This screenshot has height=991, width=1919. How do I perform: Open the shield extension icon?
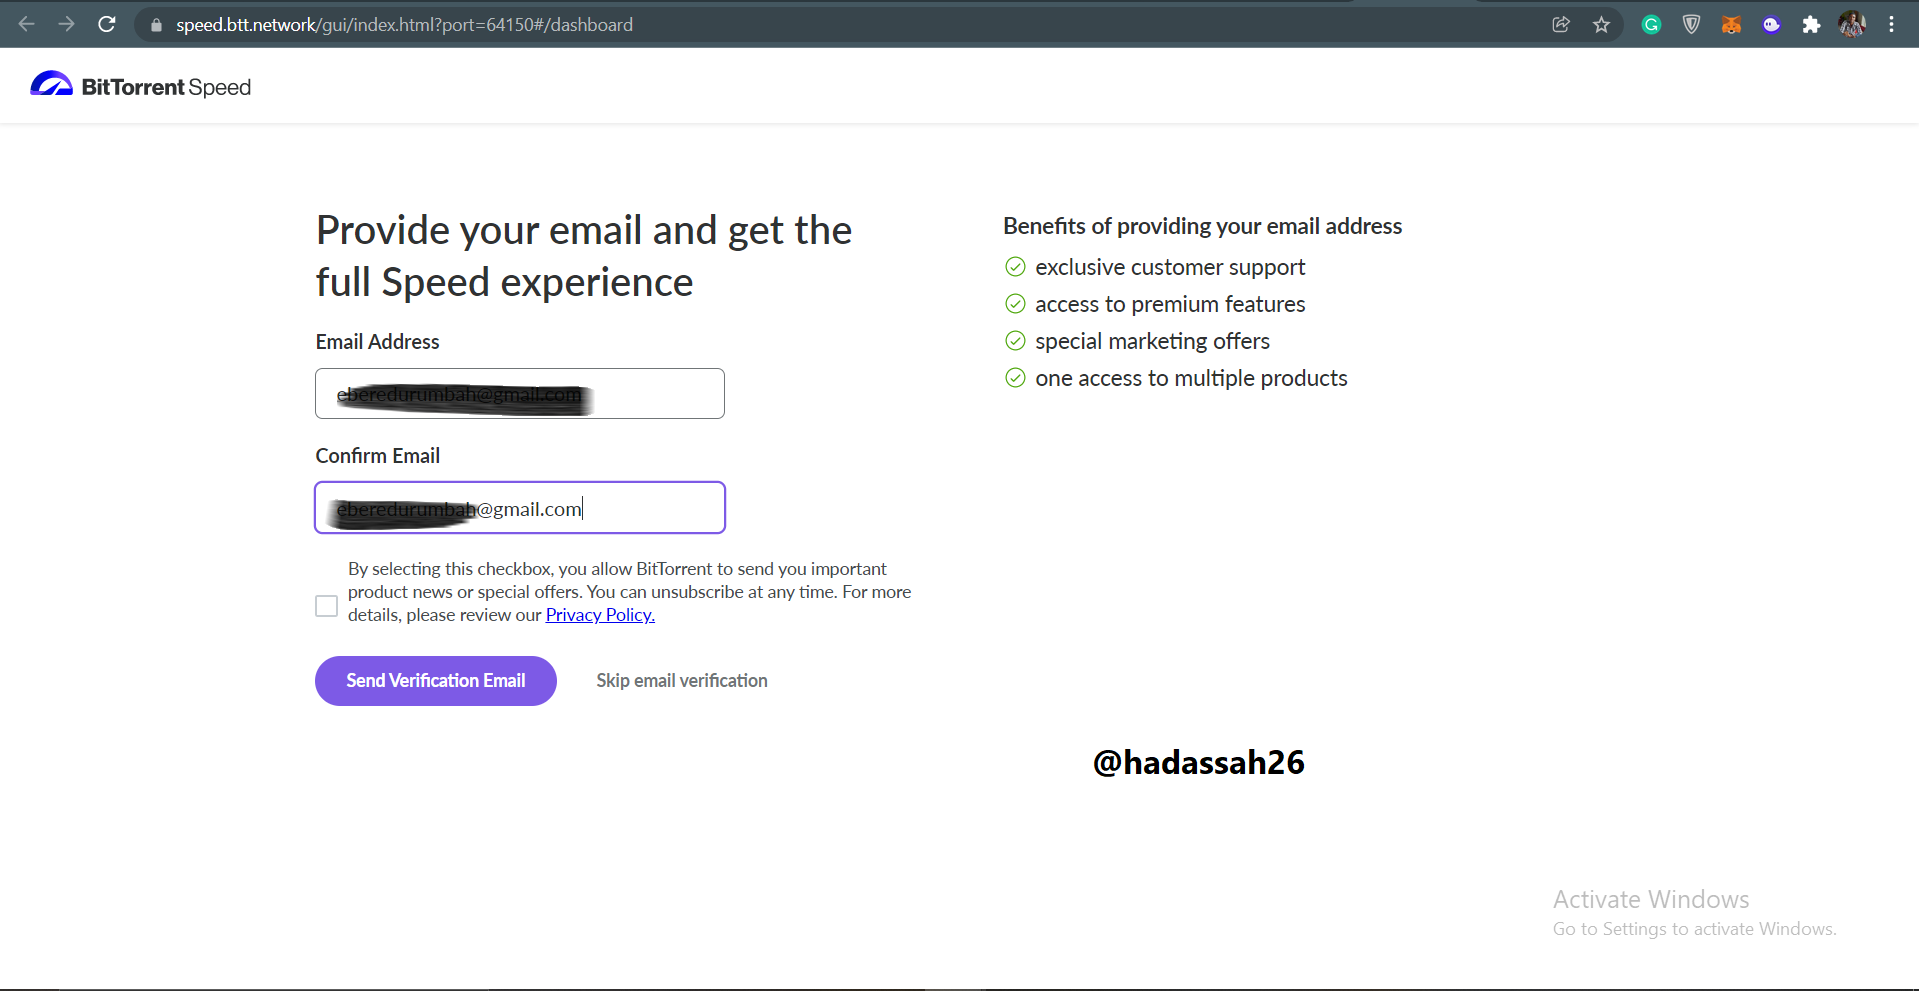click(x=1691, y=25)
